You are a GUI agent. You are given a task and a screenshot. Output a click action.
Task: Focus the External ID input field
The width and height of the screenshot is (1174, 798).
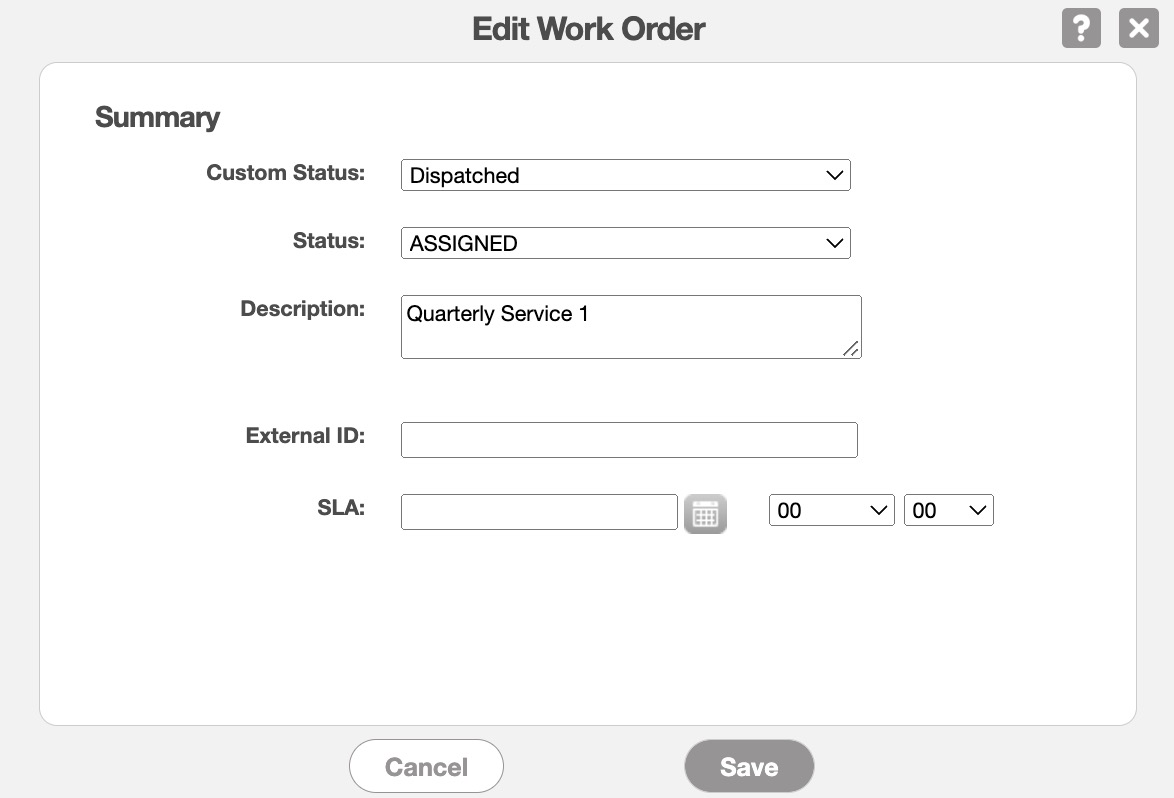pyautogui.click(x=629, y=440)
